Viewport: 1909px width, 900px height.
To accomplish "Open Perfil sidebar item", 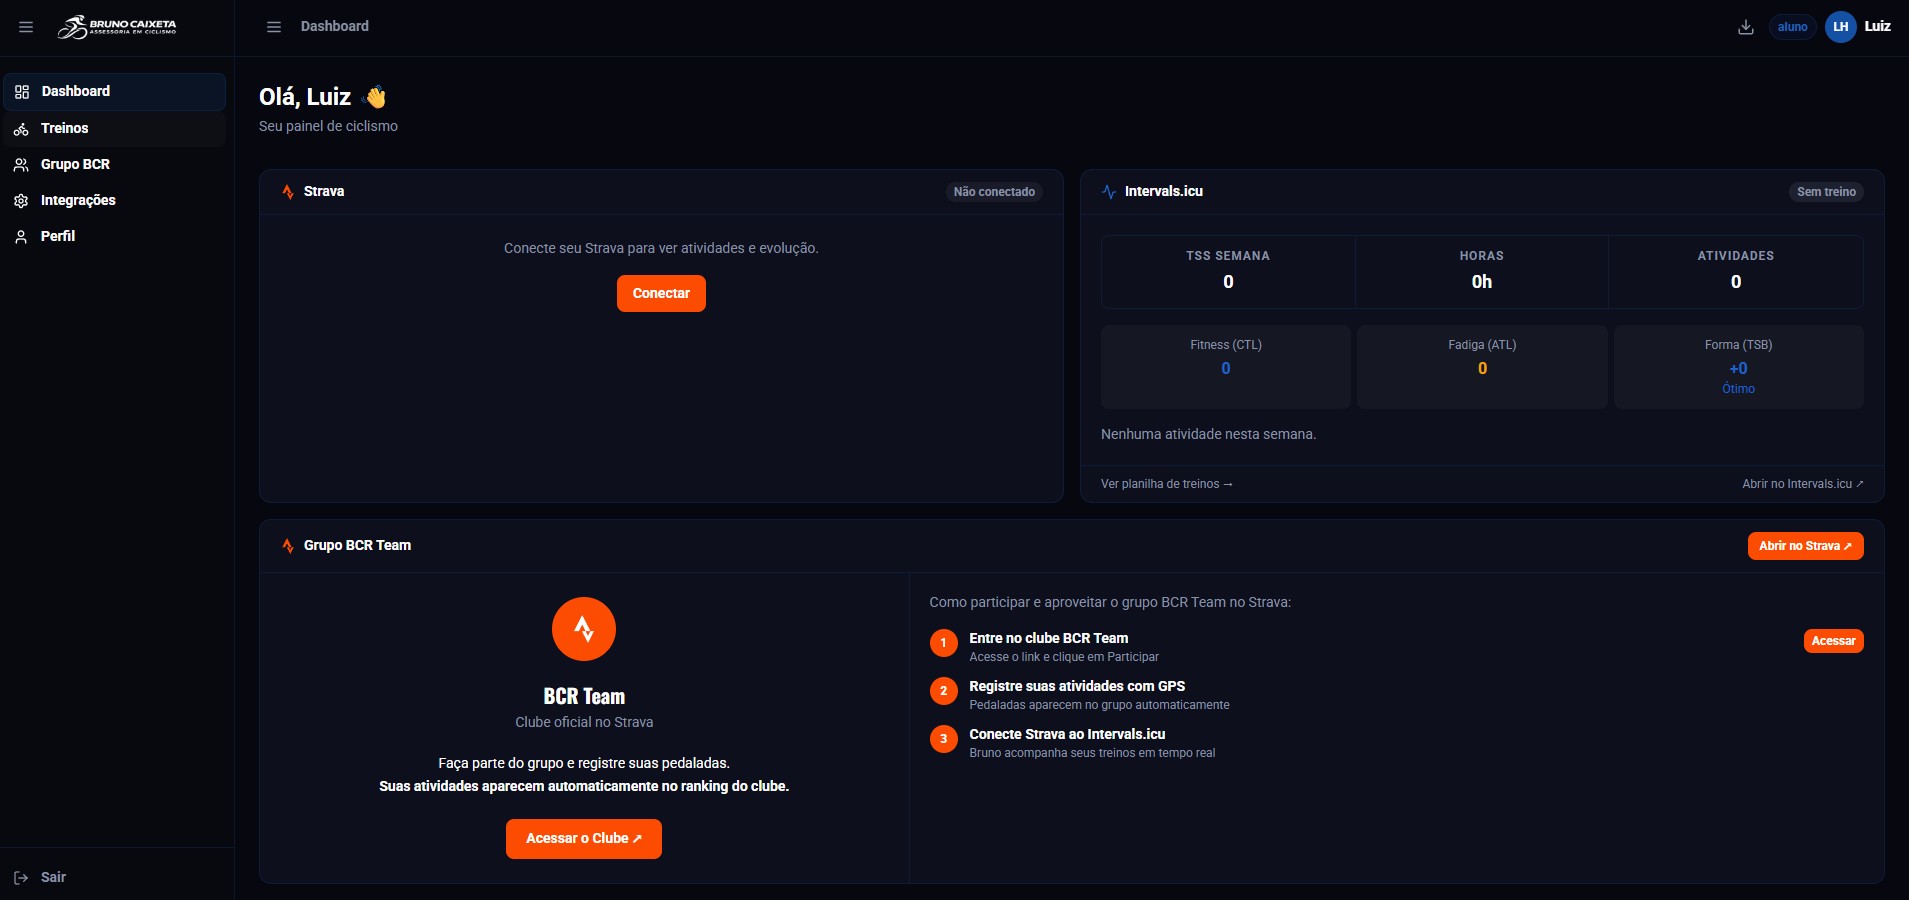I will (x=114, y=236).
